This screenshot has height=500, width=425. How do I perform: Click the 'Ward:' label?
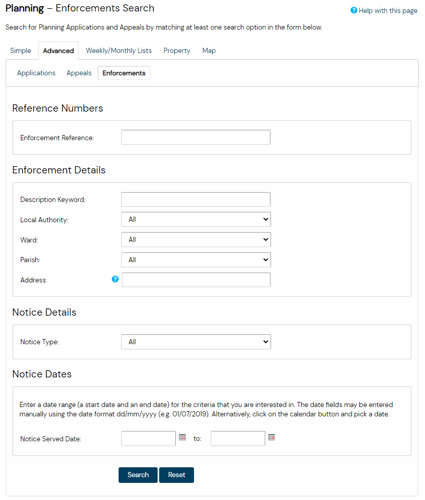pos(29,240)
